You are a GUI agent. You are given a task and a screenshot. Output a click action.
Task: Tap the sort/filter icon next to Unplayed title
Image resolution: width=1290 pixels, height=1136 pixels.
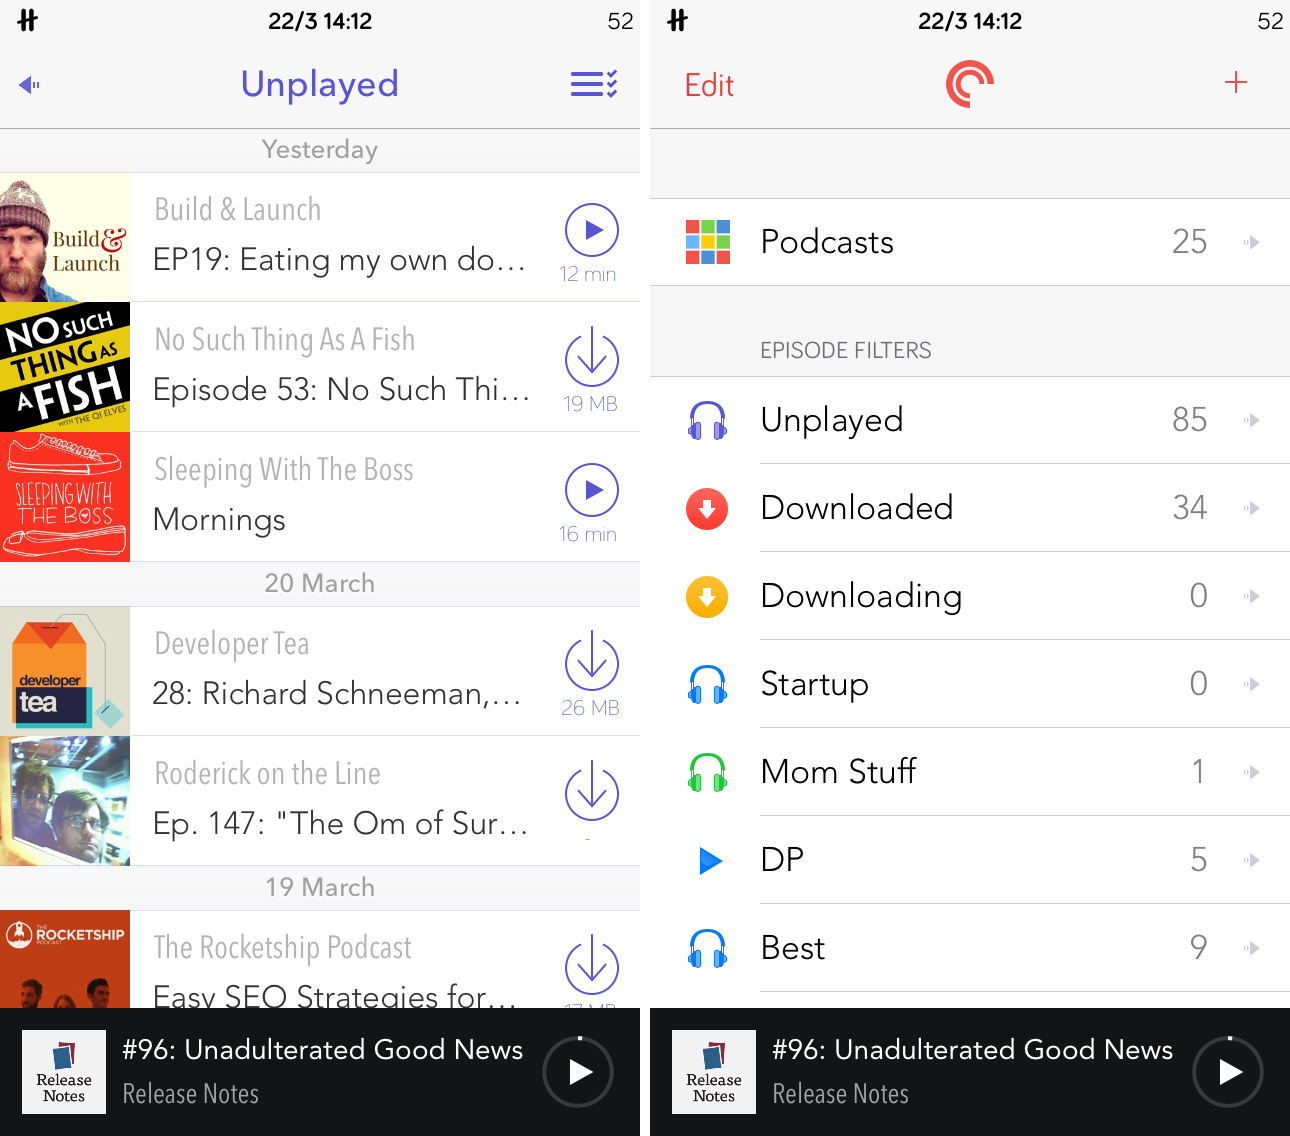(x=593, y=84)
